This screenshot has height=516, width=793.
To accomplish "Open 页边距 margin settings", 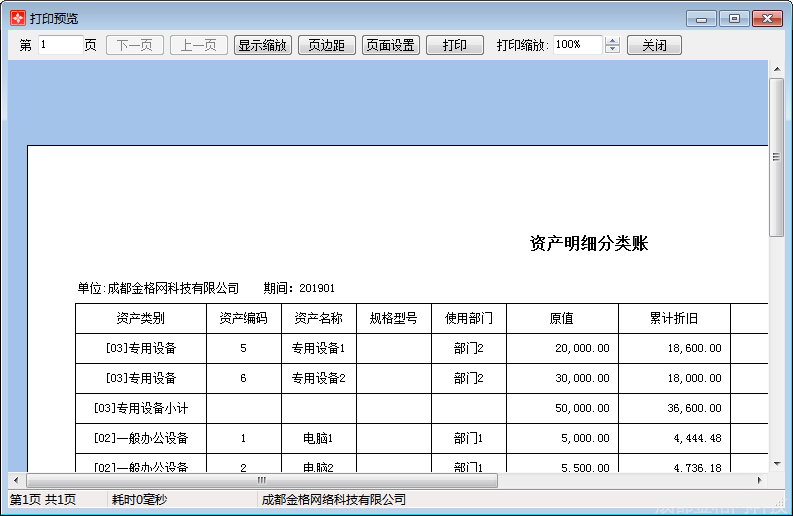I will tap(326, 45).
